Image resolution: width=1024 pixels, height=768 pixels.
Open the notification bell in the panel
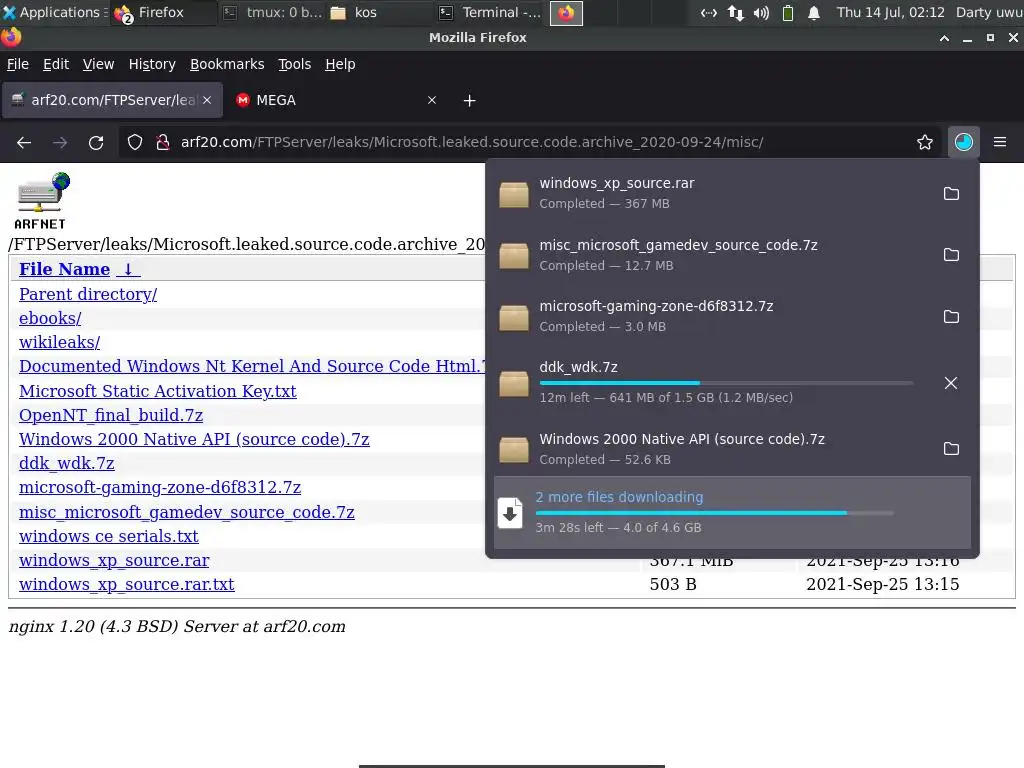coord(814,12)
